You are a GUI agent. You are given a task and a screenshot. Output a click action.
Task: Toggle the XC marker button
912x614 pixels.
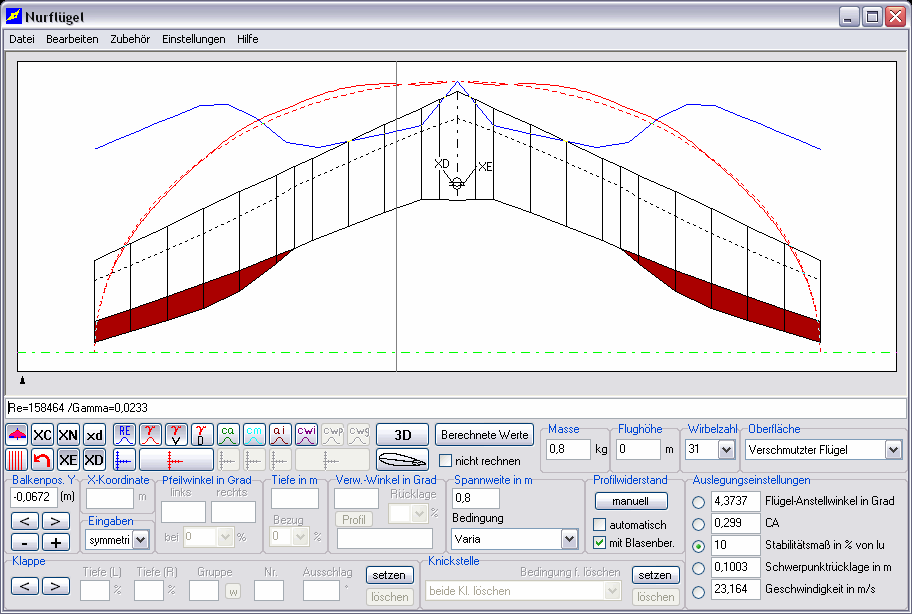pos(42,435)
